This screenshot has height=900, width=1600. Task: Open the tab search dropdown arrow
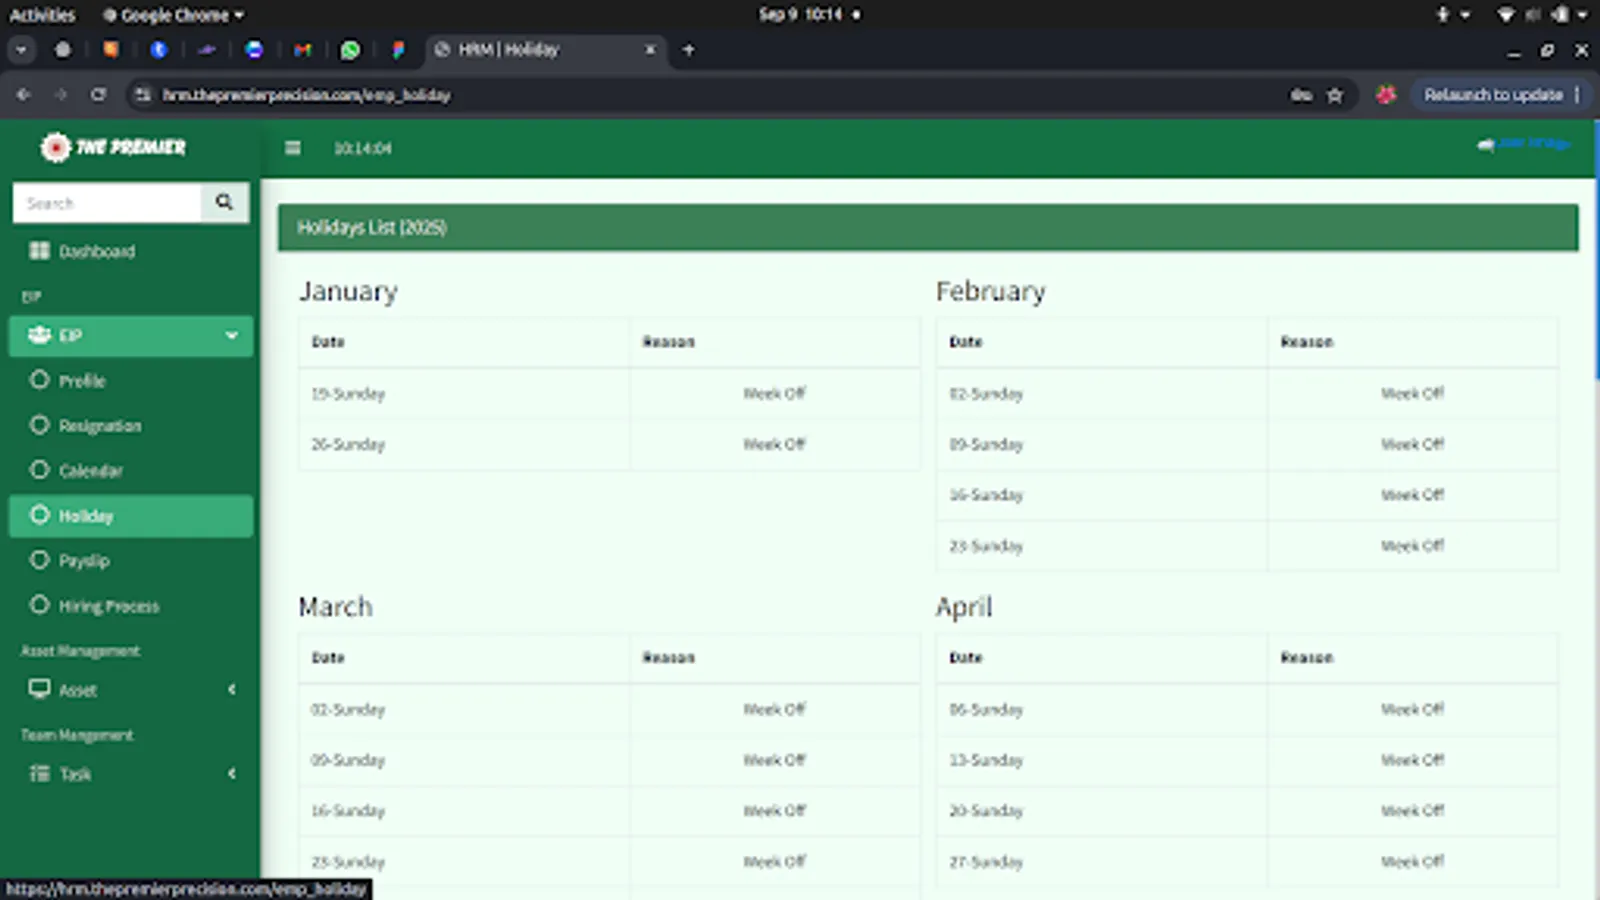tap(21, 49)
